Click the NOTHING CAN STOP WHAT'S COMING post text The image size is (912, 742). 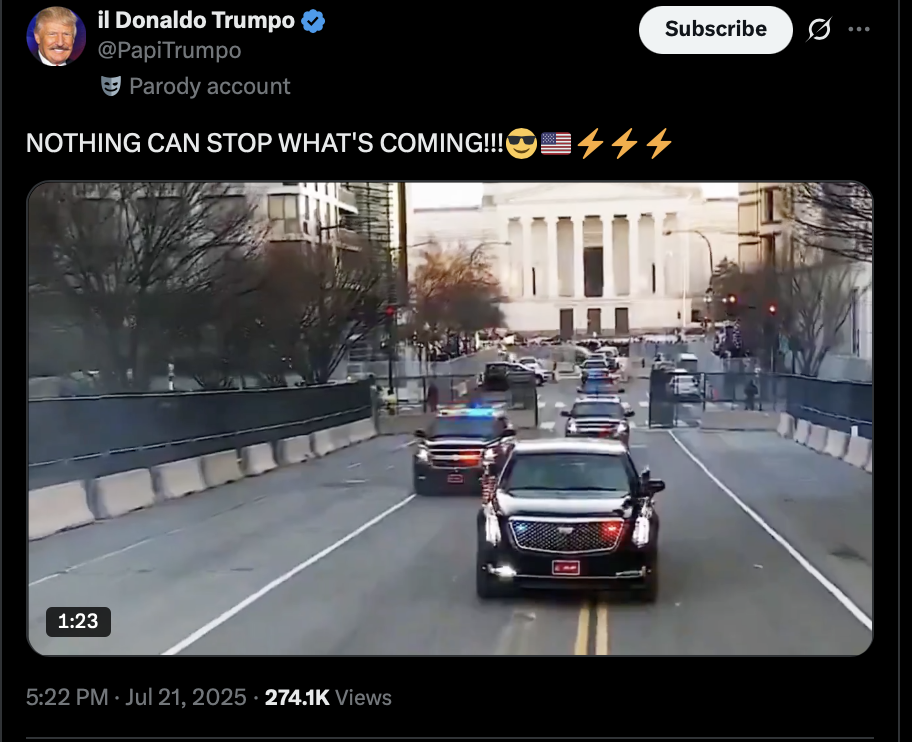[x=265, y=143]
